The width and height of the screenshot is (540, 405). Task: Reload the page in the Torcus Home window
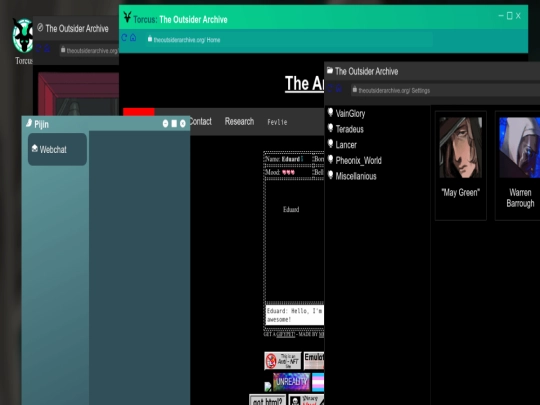click(124, 38)
